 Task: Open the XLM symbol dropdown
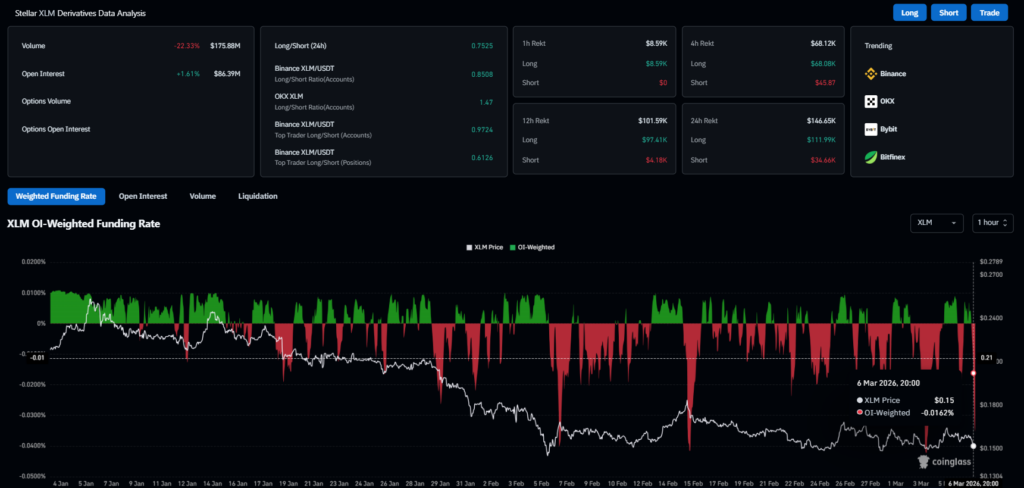click(x=938, y=223)
